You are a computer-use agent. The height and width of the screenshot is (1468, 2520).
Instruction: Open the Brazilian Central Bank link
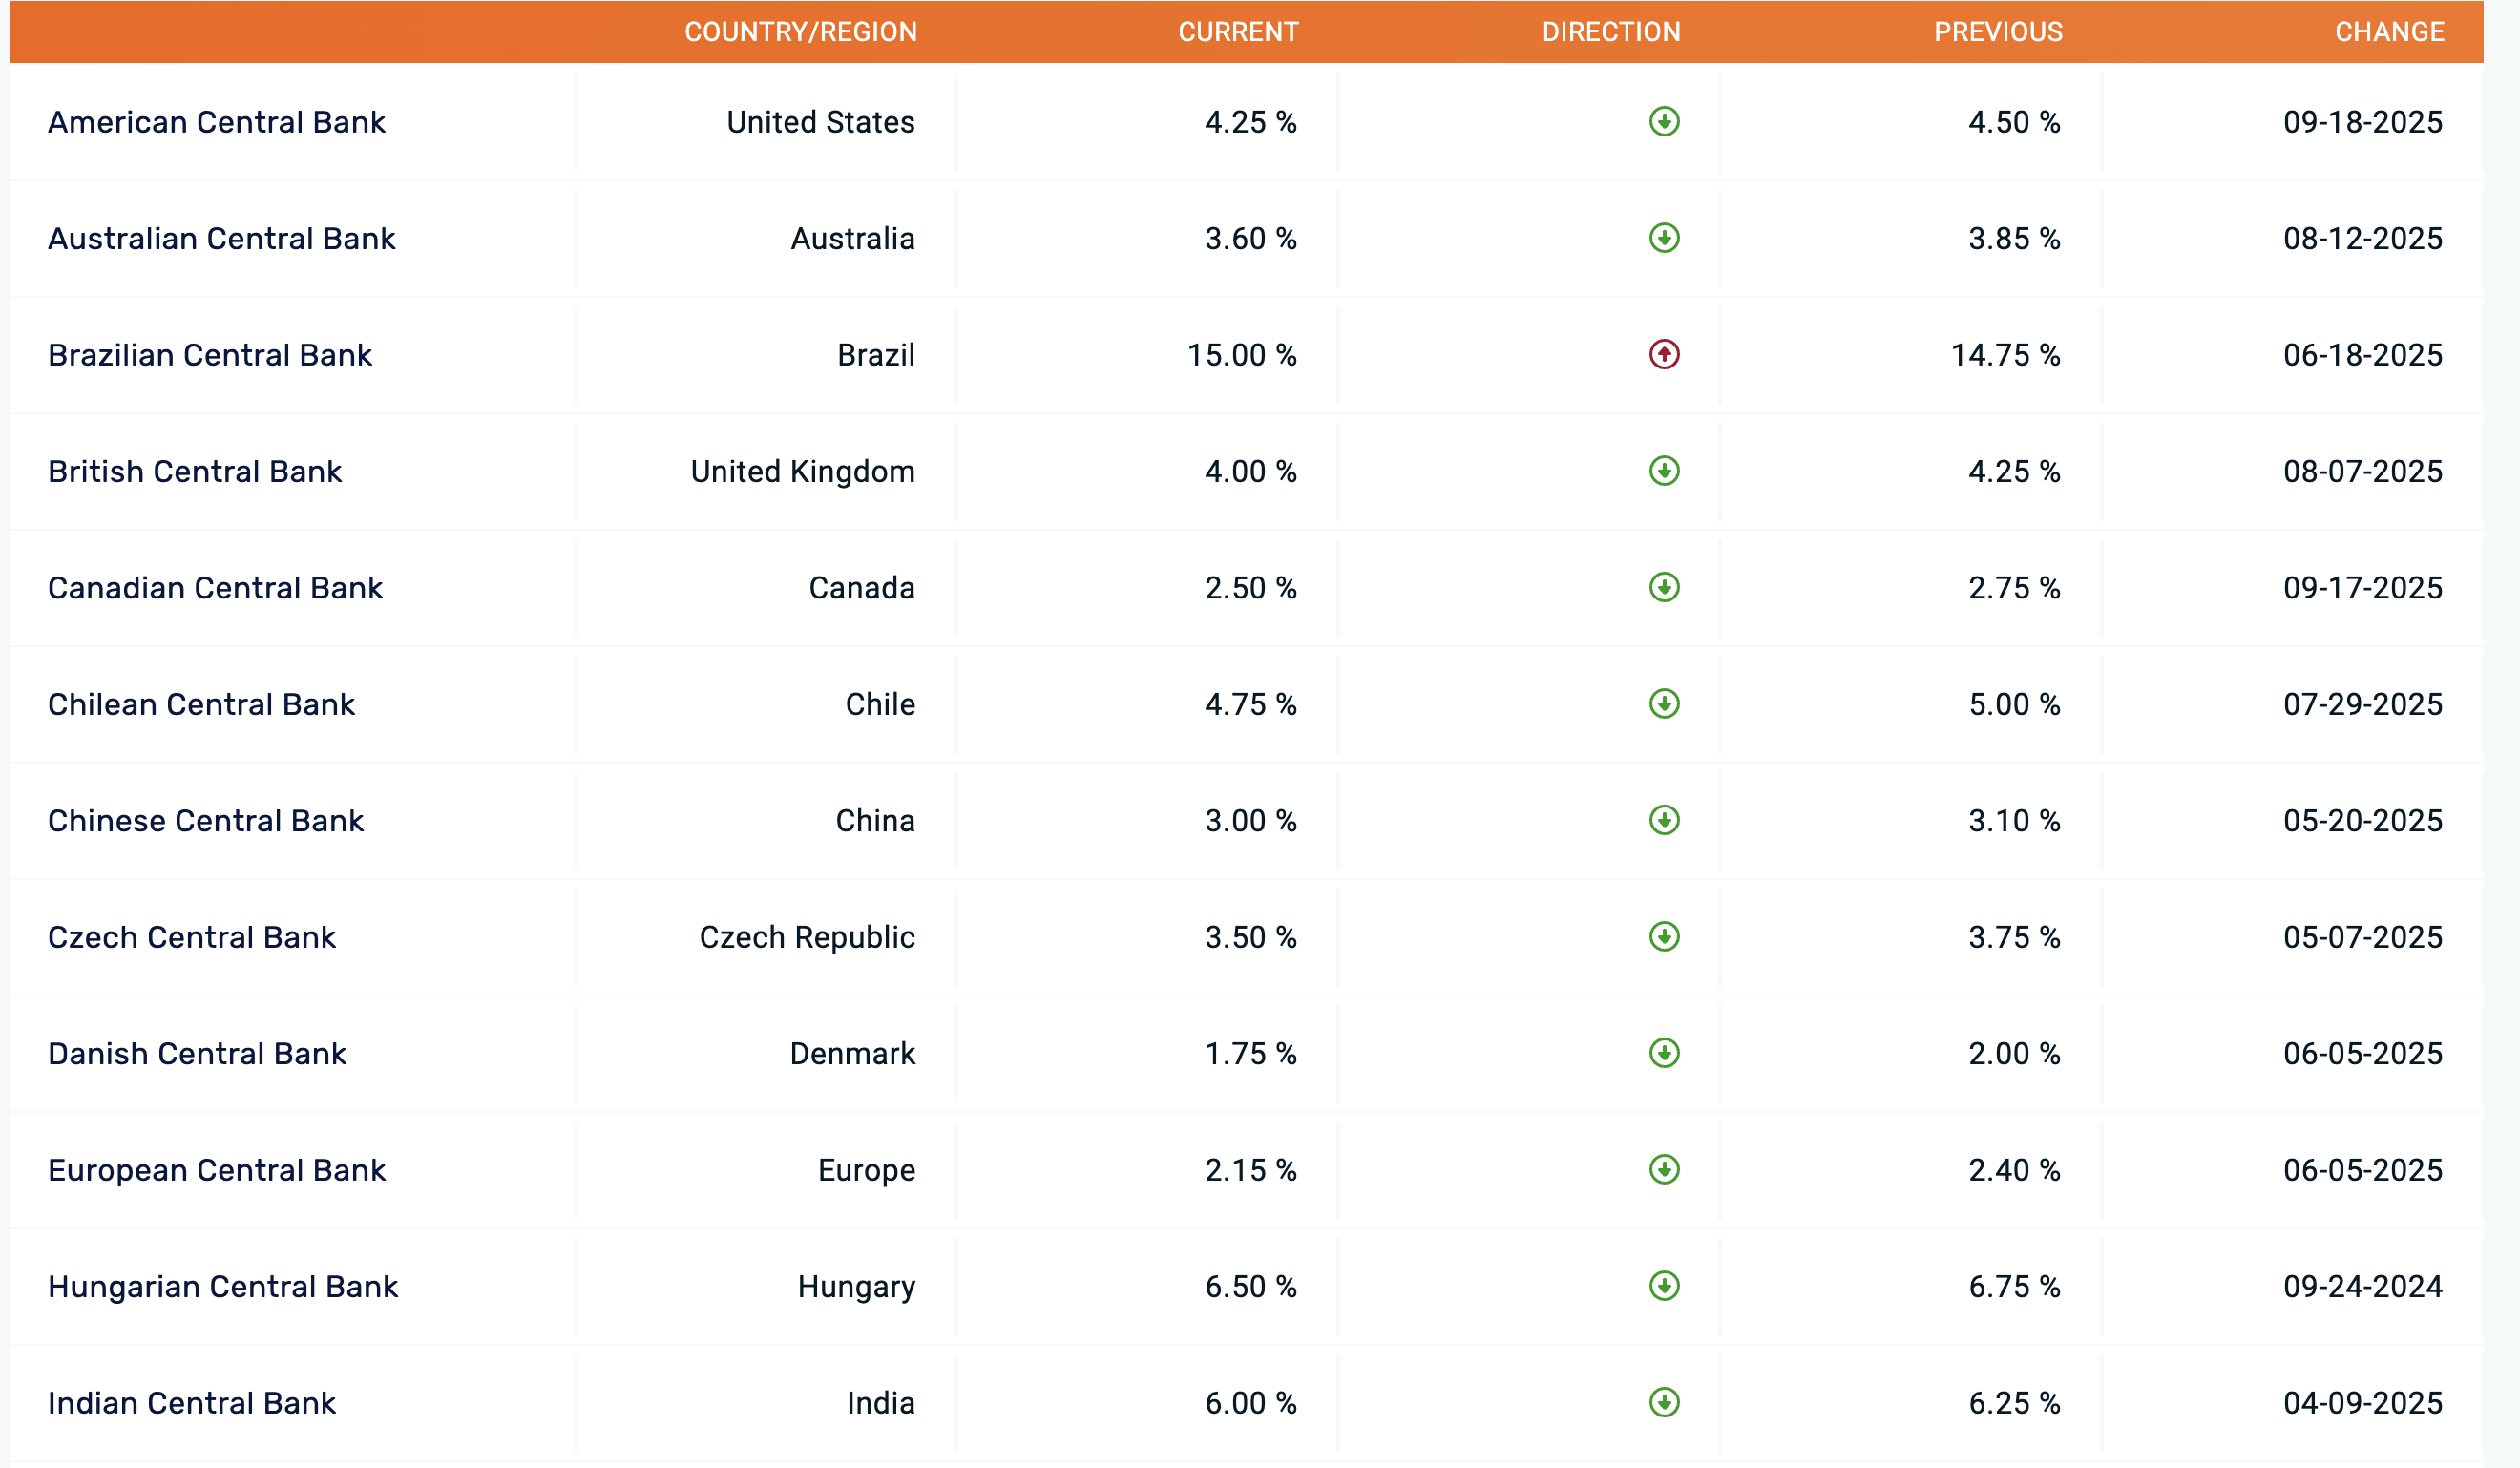coord(210,355)
